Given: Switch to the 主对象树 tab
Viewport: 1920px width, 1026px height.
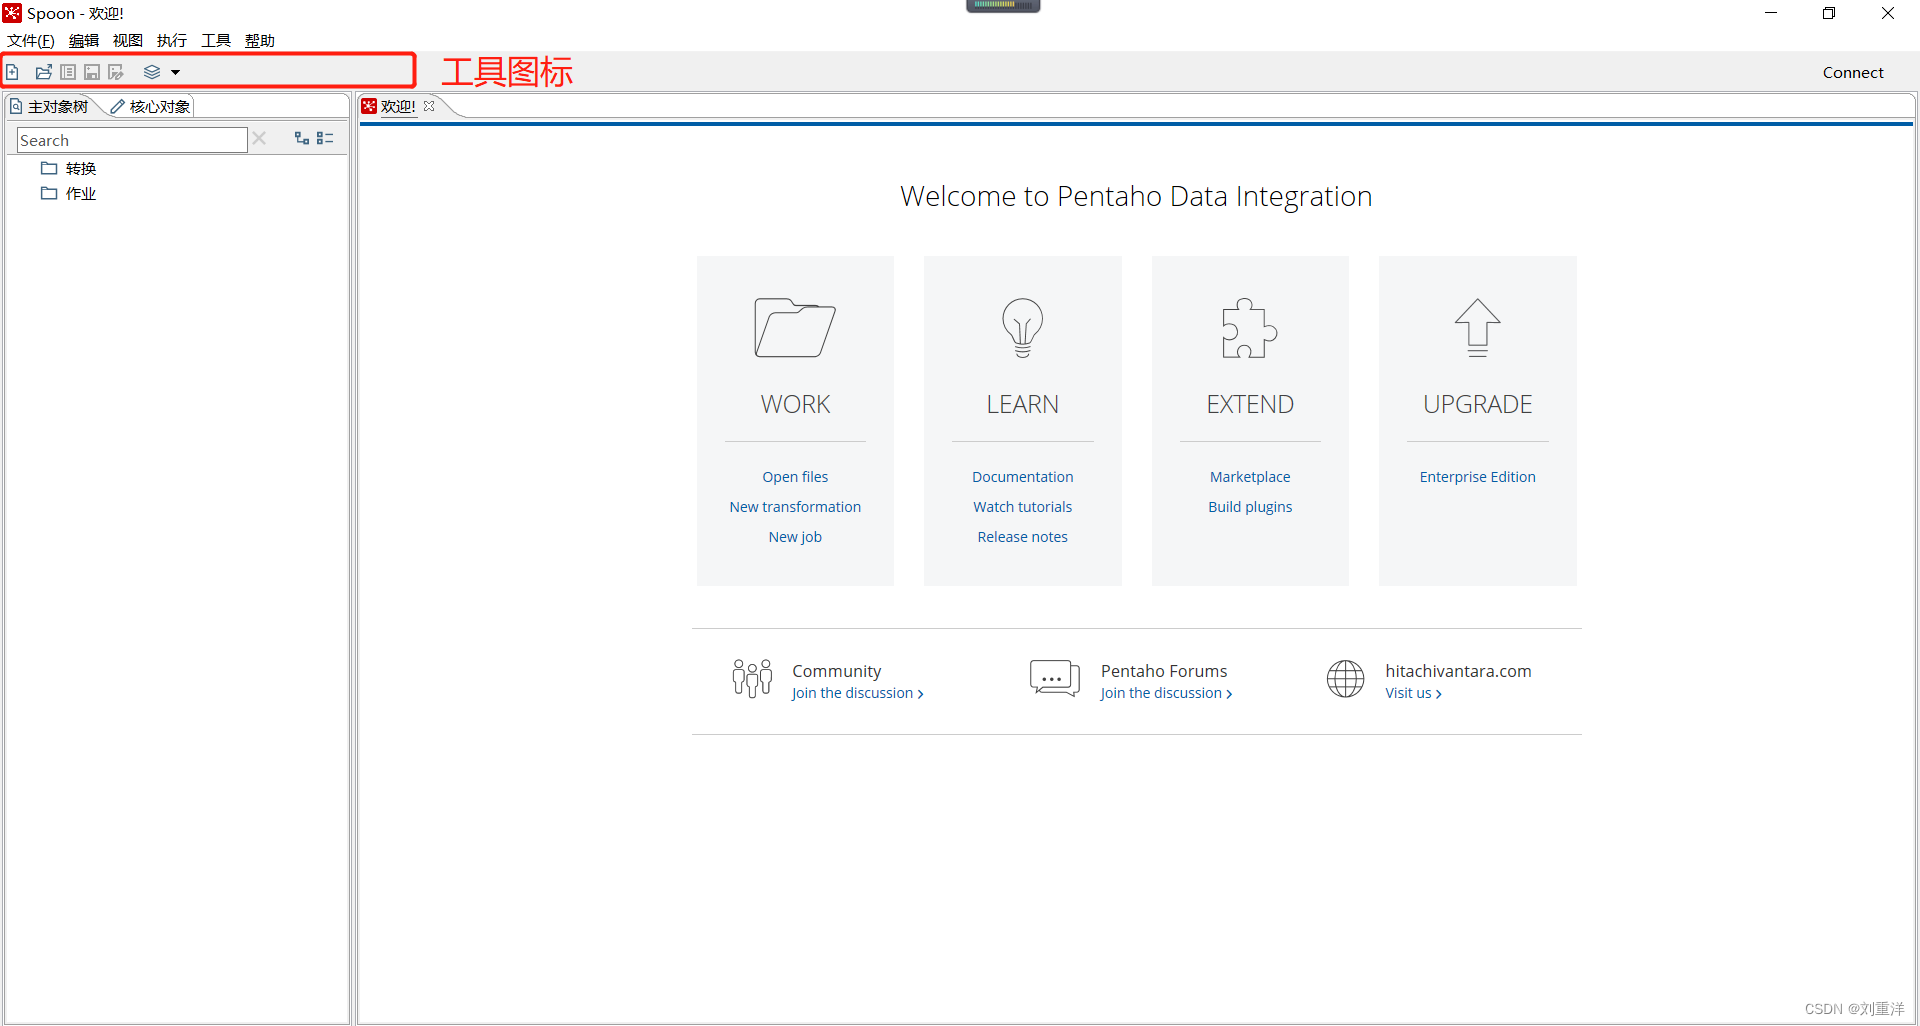Looking at the screenshot, I should click(49, 106).
